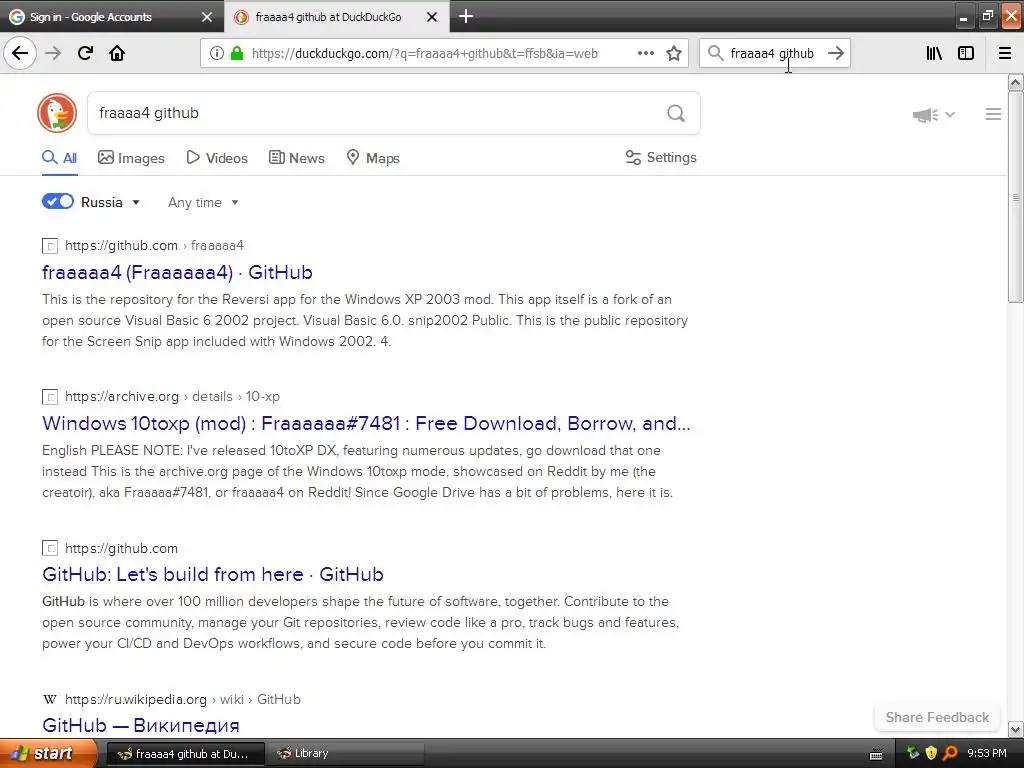This screenshot has height=768, width=1024.
Task: Close the DuckDuckGo search tab
Action: coord(432,17)
